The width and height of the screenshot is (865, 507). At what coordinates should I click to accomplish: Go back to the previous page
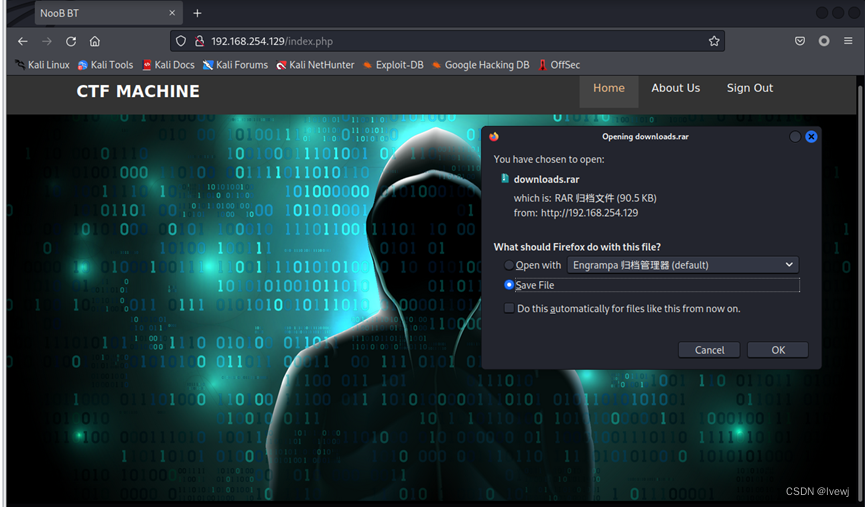(x=23, y=41)
